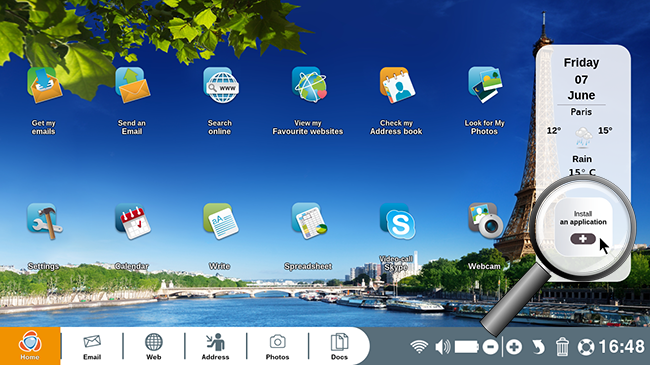Open the Webcam icon
Screen dimensions: 650x365
click(485, 220)
